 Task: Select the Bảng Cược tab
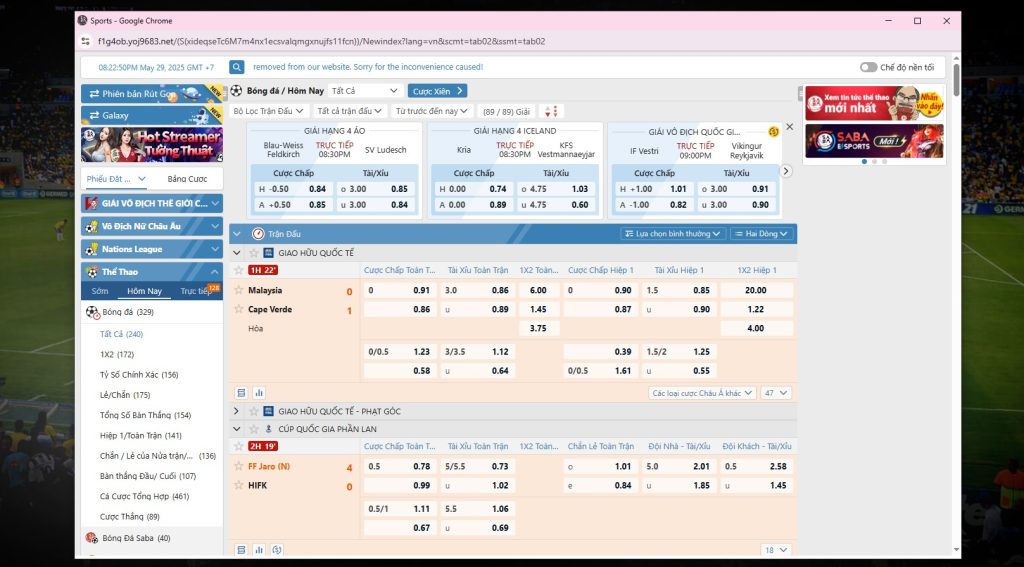tap(187, 179)
